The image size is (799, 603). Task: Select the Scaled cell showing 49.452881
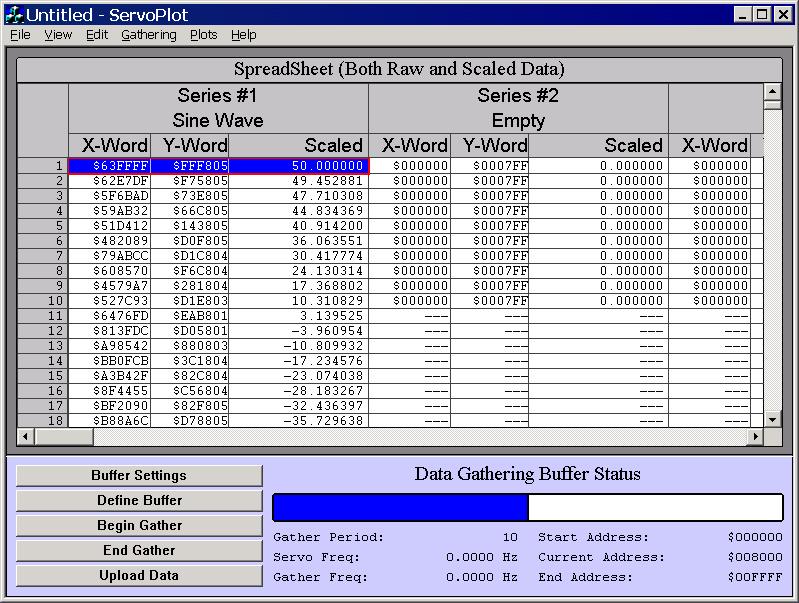click(298, 181)
